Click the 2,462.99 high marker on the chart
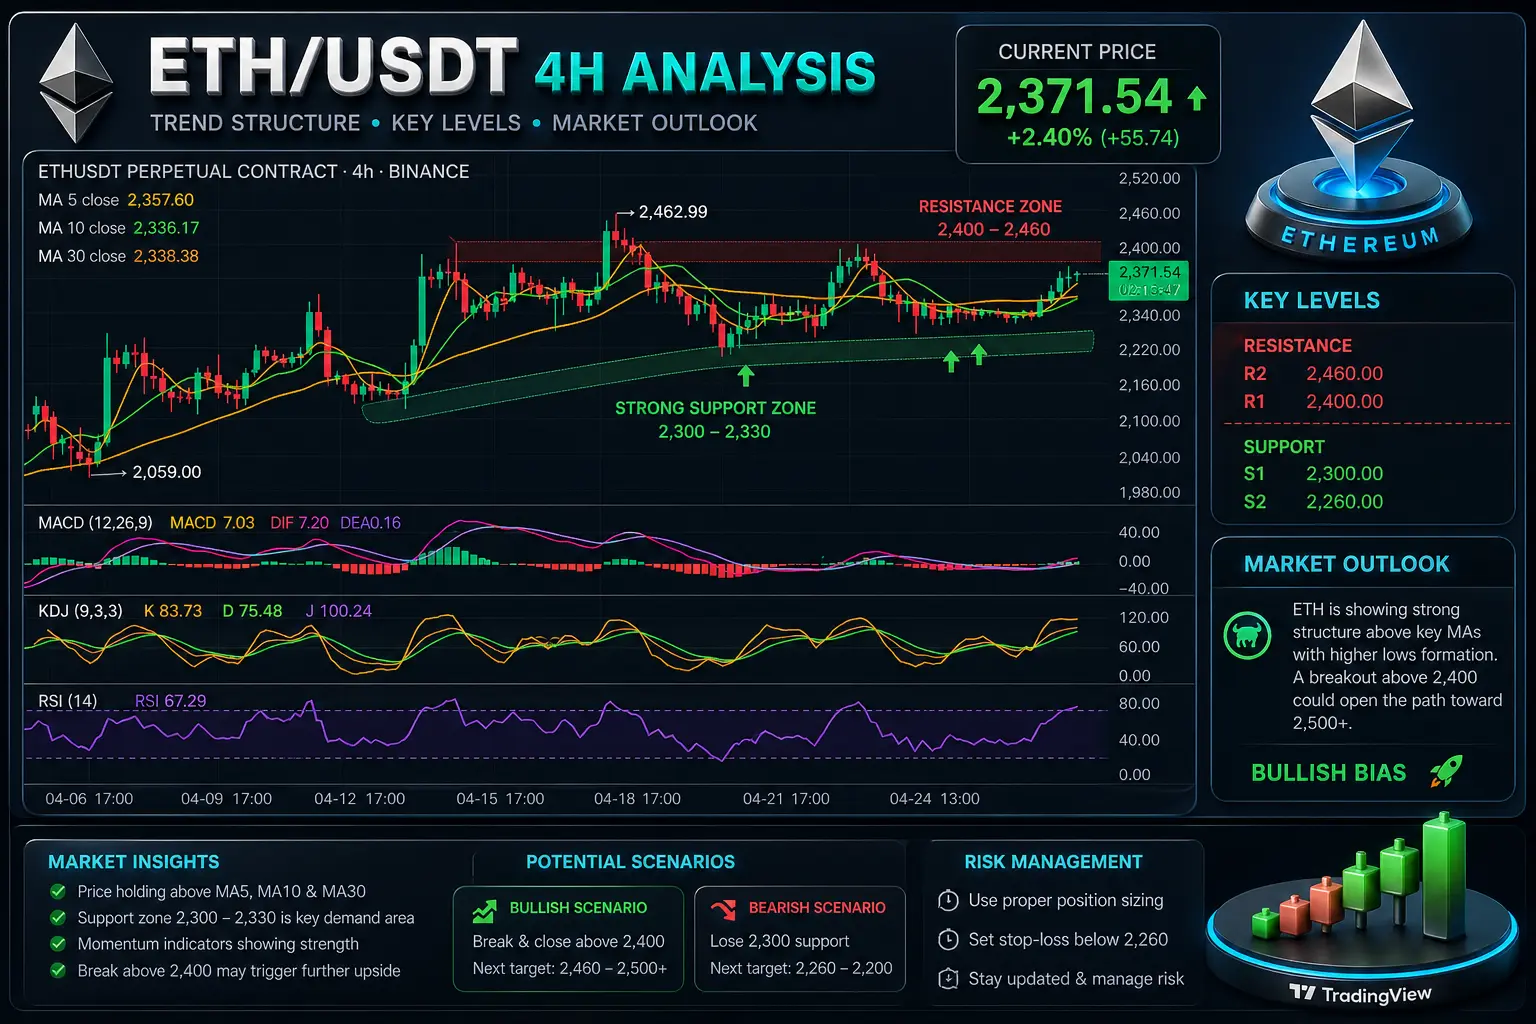 pos(673,212)
